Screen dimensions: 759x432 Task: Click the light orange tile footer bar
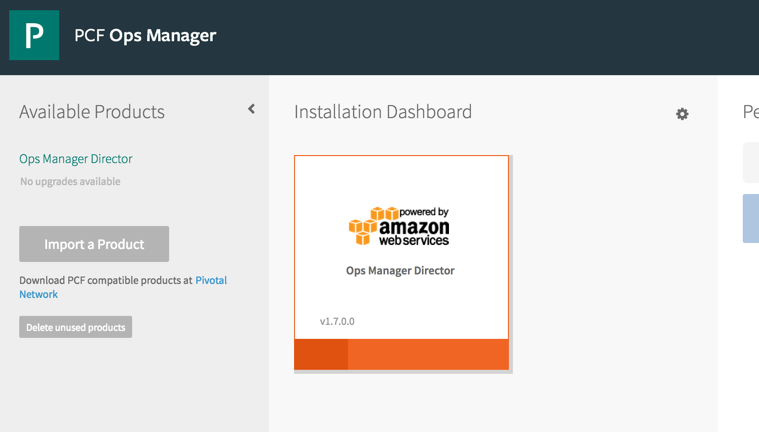(x=428, y=354)
